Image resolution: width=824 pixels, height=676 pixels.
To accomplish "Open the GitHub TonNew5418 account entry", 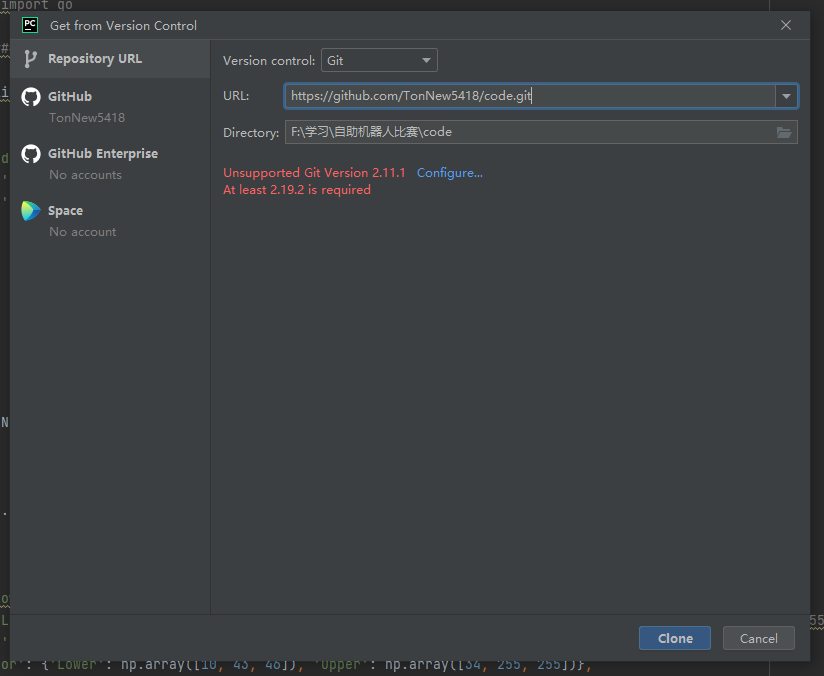I will click(110, 107).
